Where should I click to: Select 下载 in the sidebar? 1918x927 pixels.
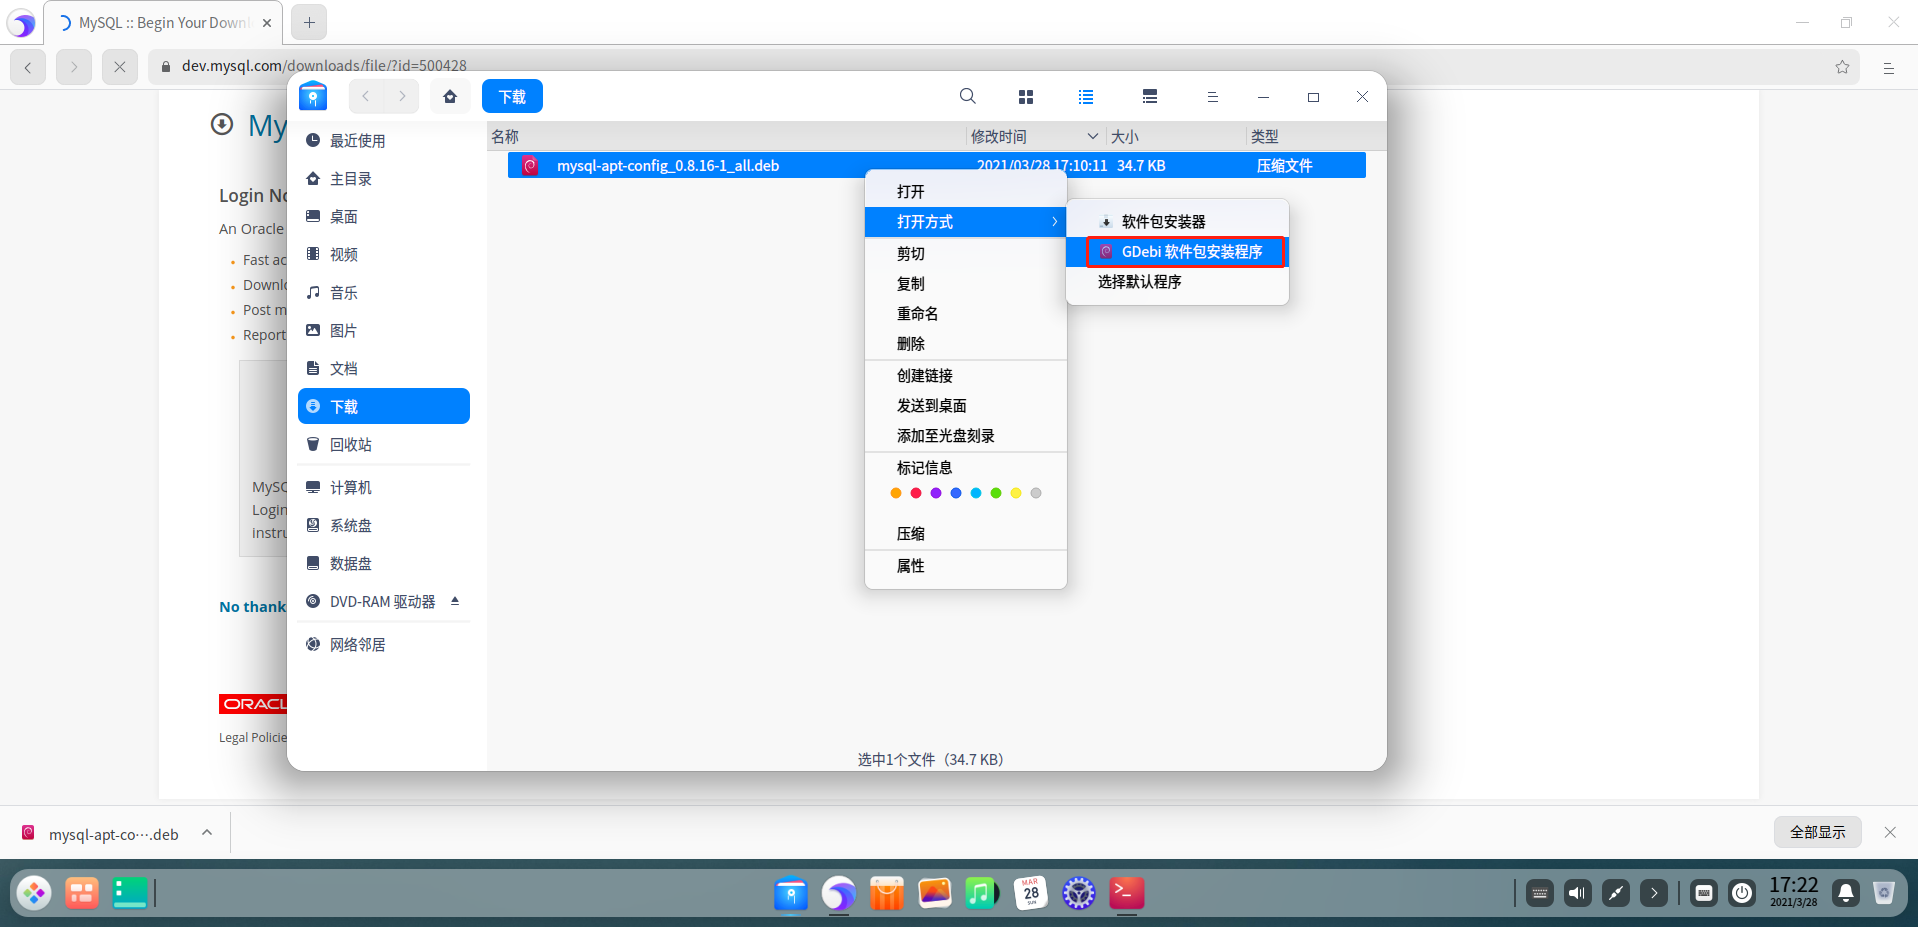(x=384, y=406)
